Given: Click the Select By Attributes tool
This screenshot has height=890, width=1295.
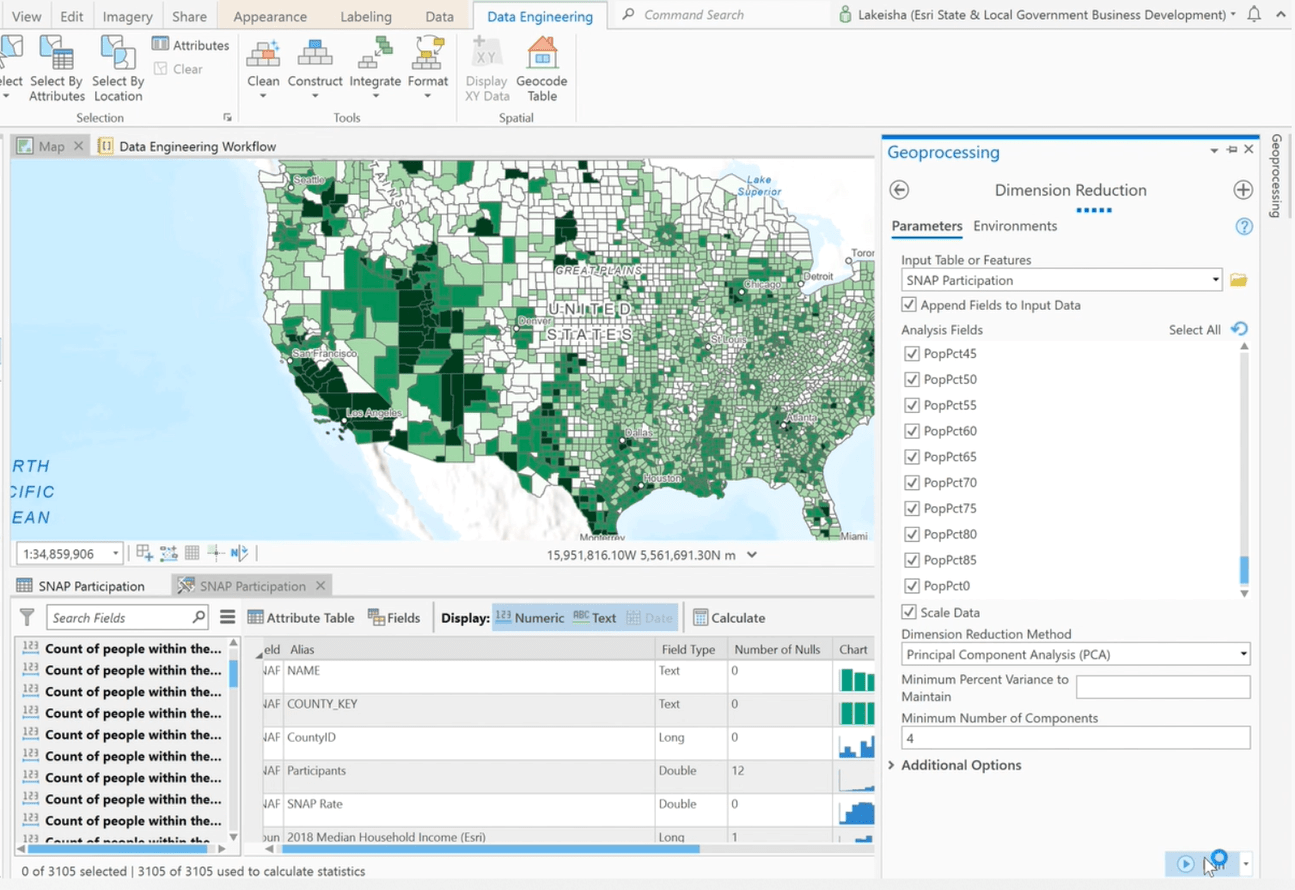Looking at the screenshot, I should click(x=56, y=68).
